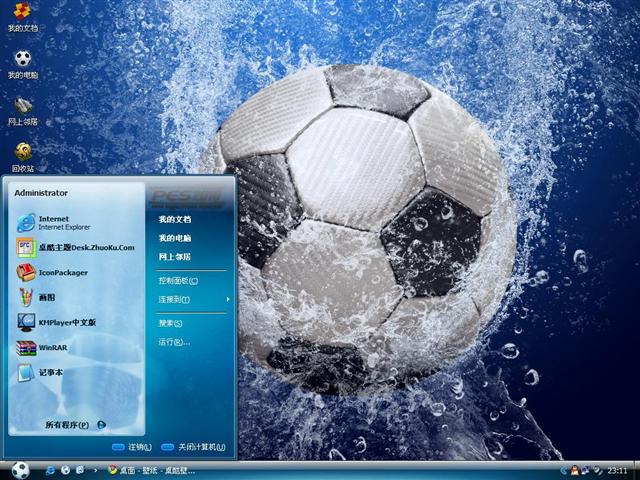640x480 pixels.
Task: Open 运行(R)... run dialog
Action: pos(174,342)
